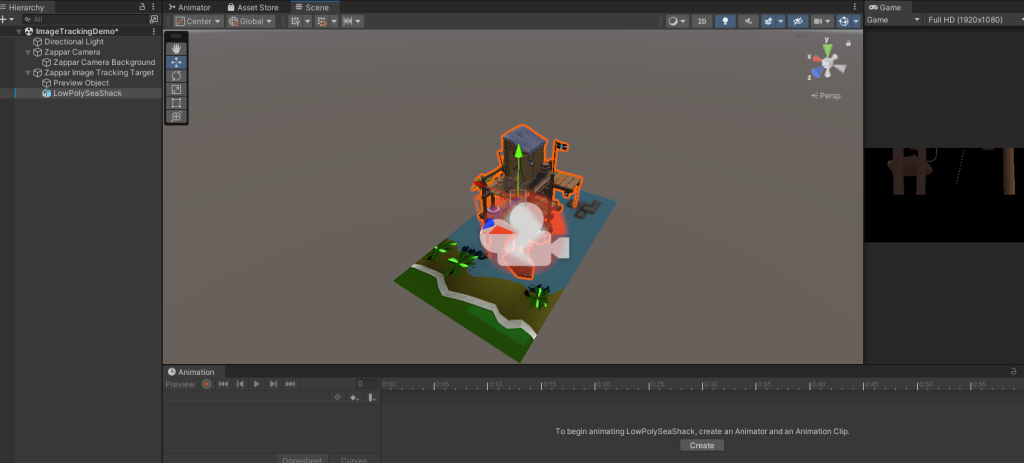Toggle scene lighting bulb button

coord(724,21)
